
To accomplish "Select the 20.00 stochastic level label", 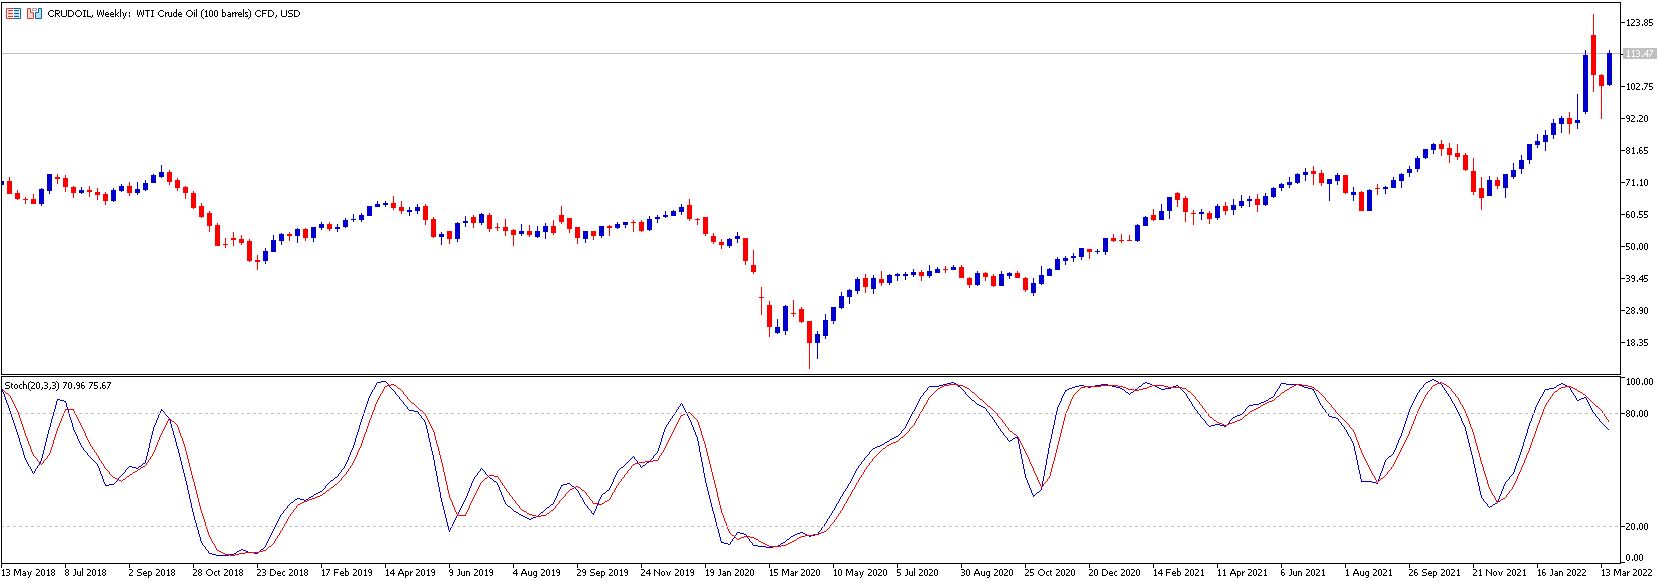I will point(1637,527).
